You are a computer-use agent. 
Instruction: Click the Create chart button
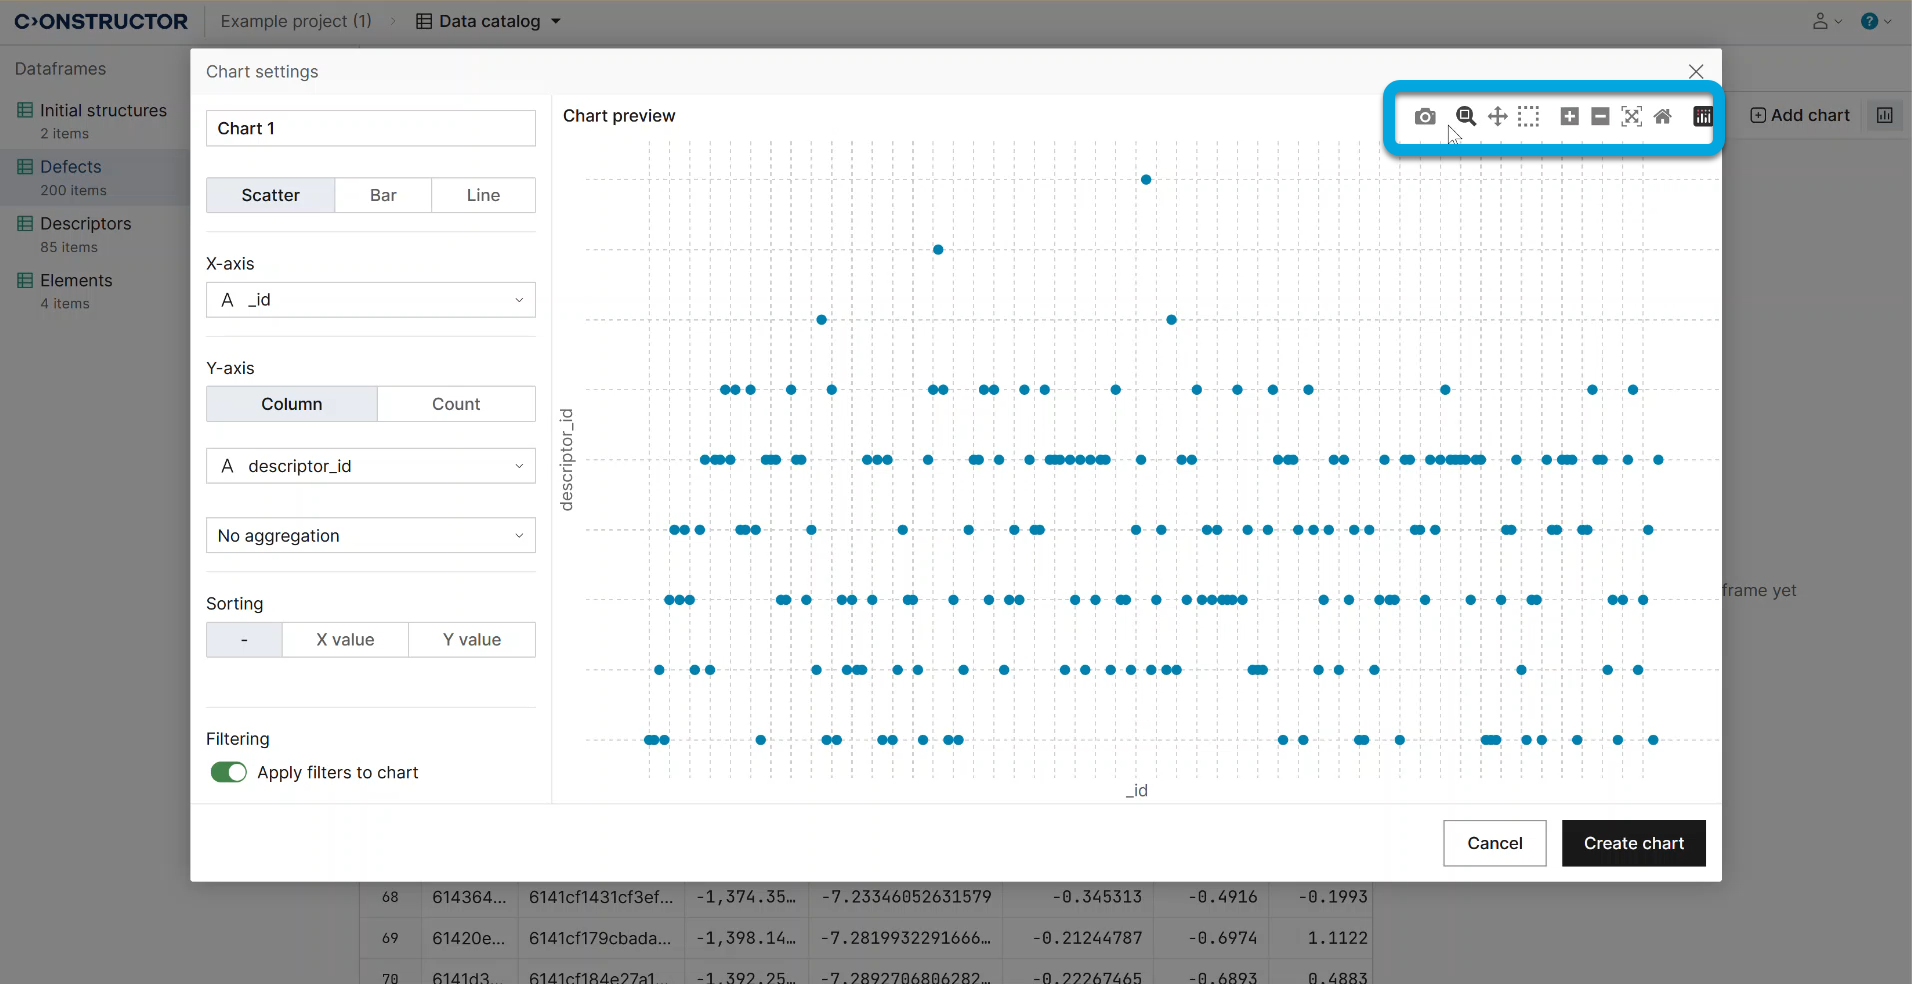coord(1633,843)
